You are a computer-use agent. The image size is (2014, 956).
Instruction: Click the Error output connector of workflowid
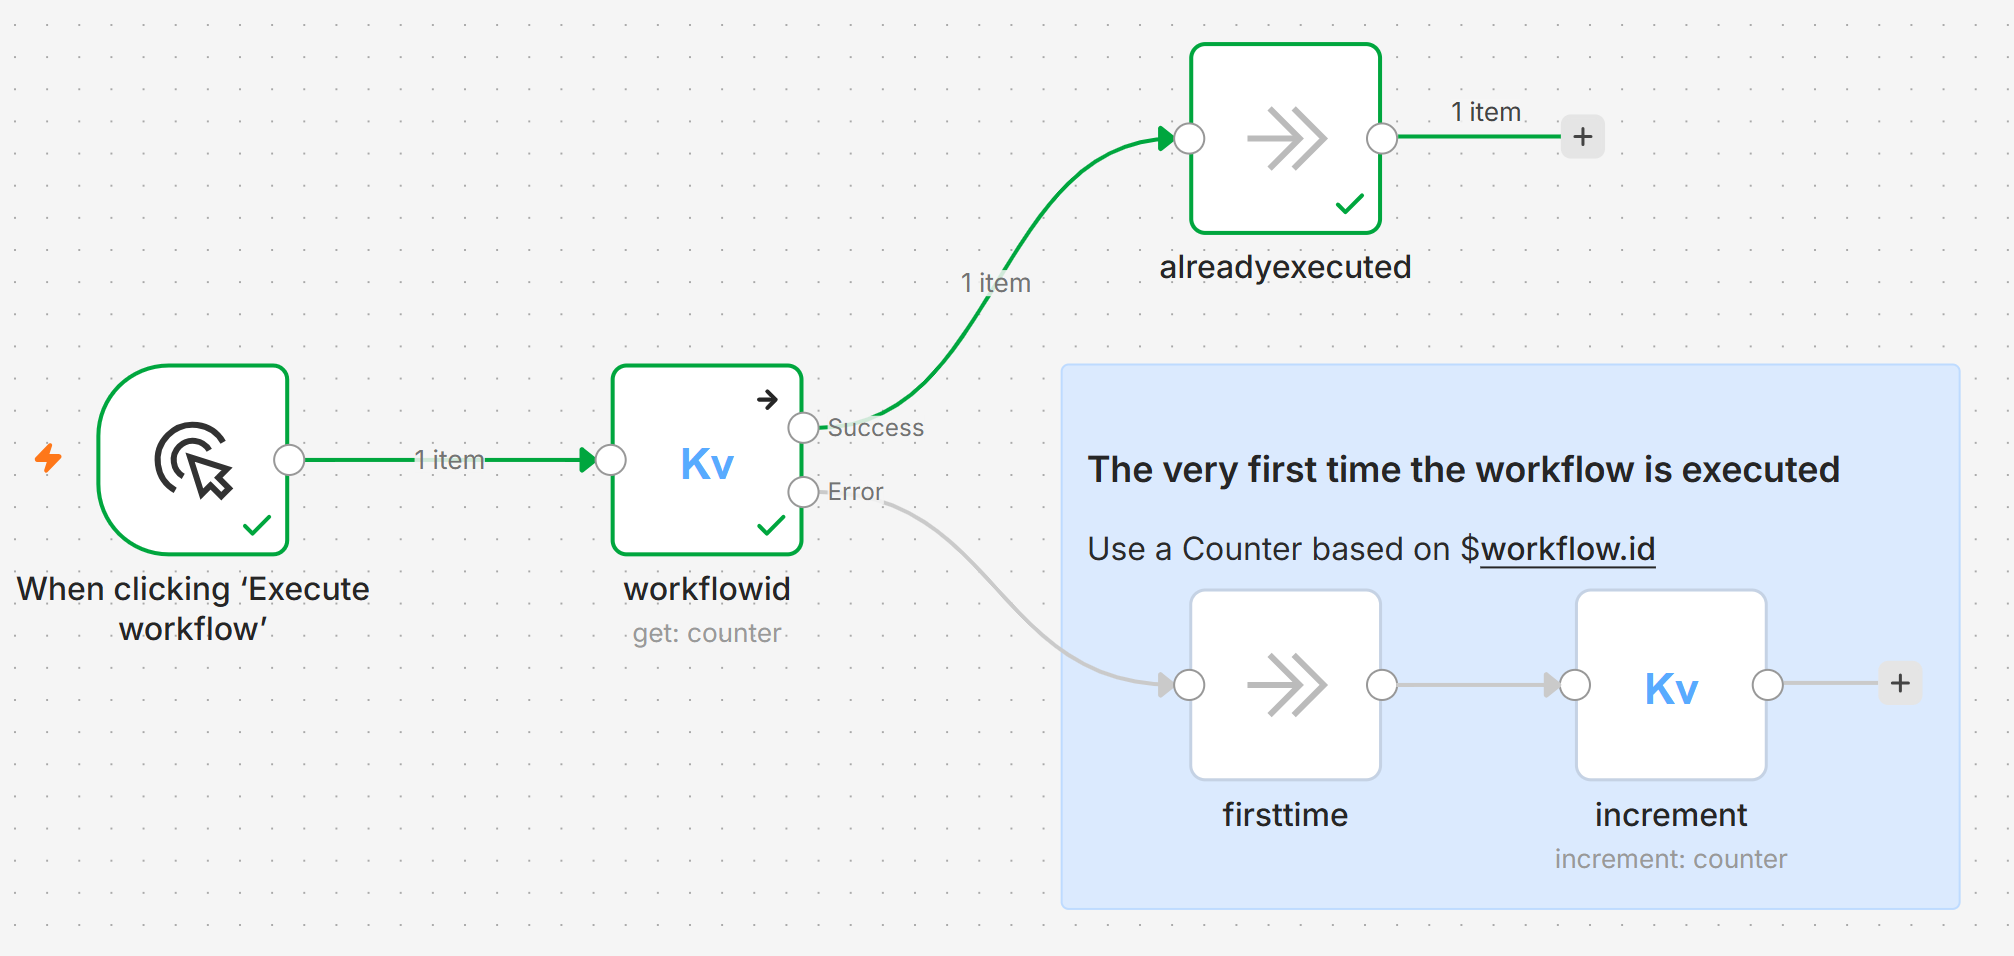click(803, 492)
